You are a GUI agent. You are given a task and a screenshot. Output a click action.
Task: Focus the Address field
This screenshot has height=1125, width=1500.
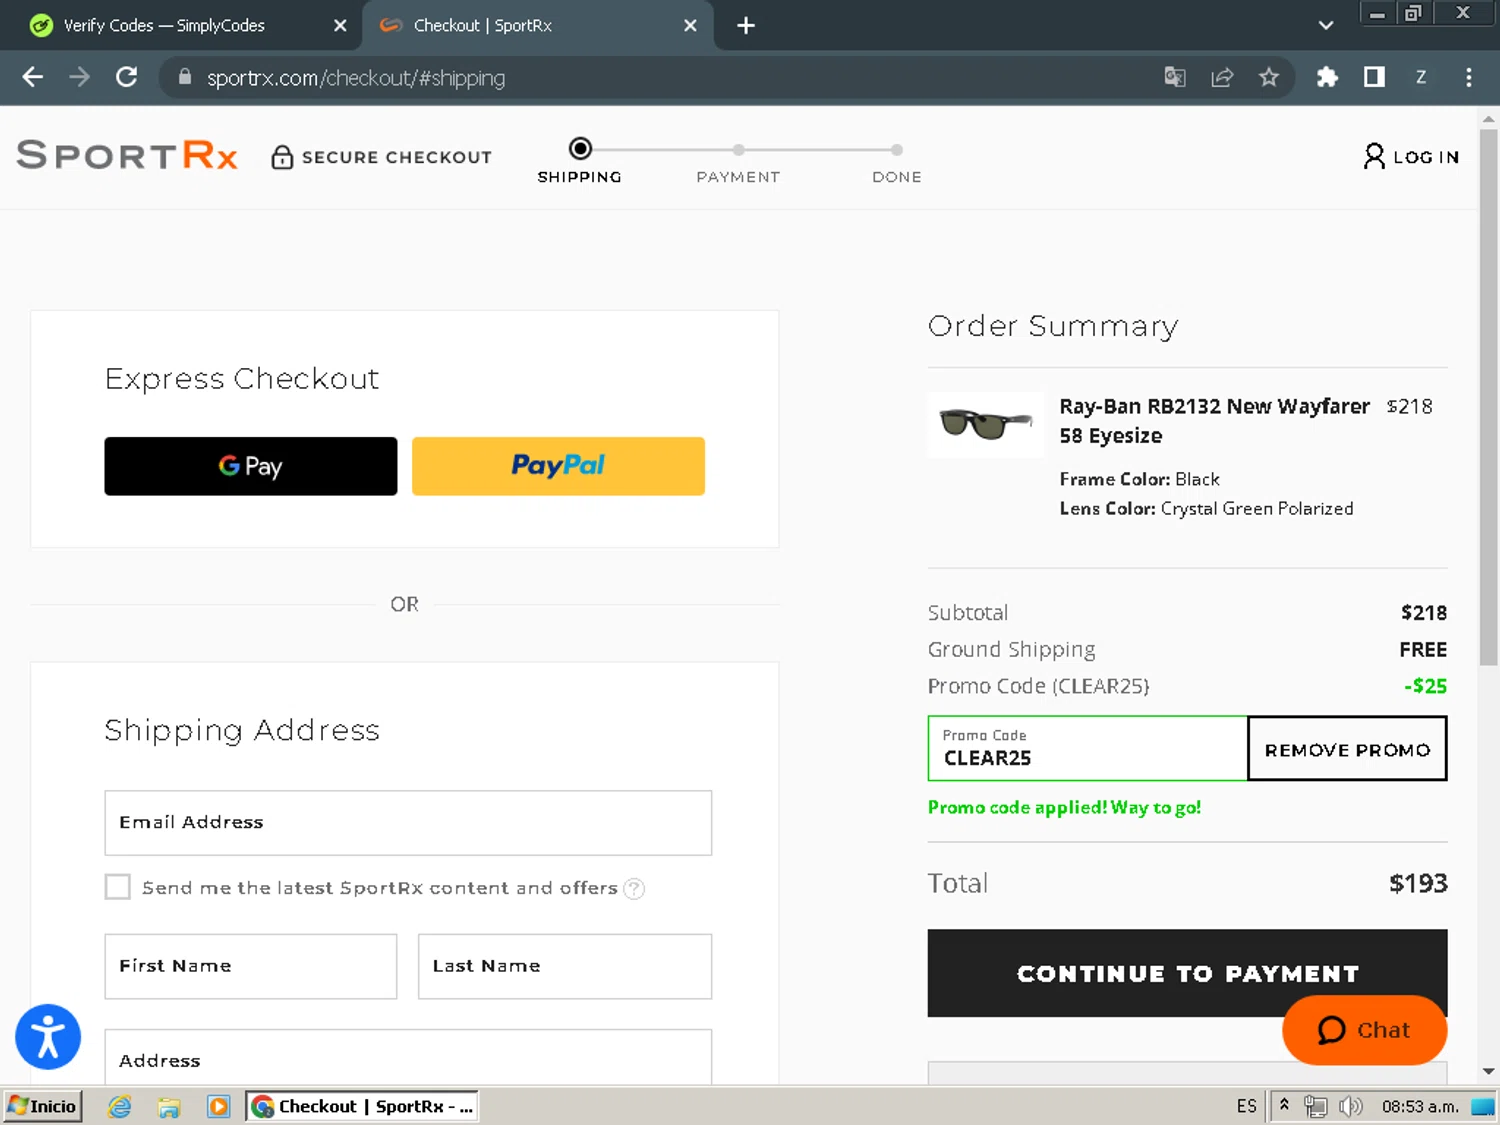point(408,1057)
